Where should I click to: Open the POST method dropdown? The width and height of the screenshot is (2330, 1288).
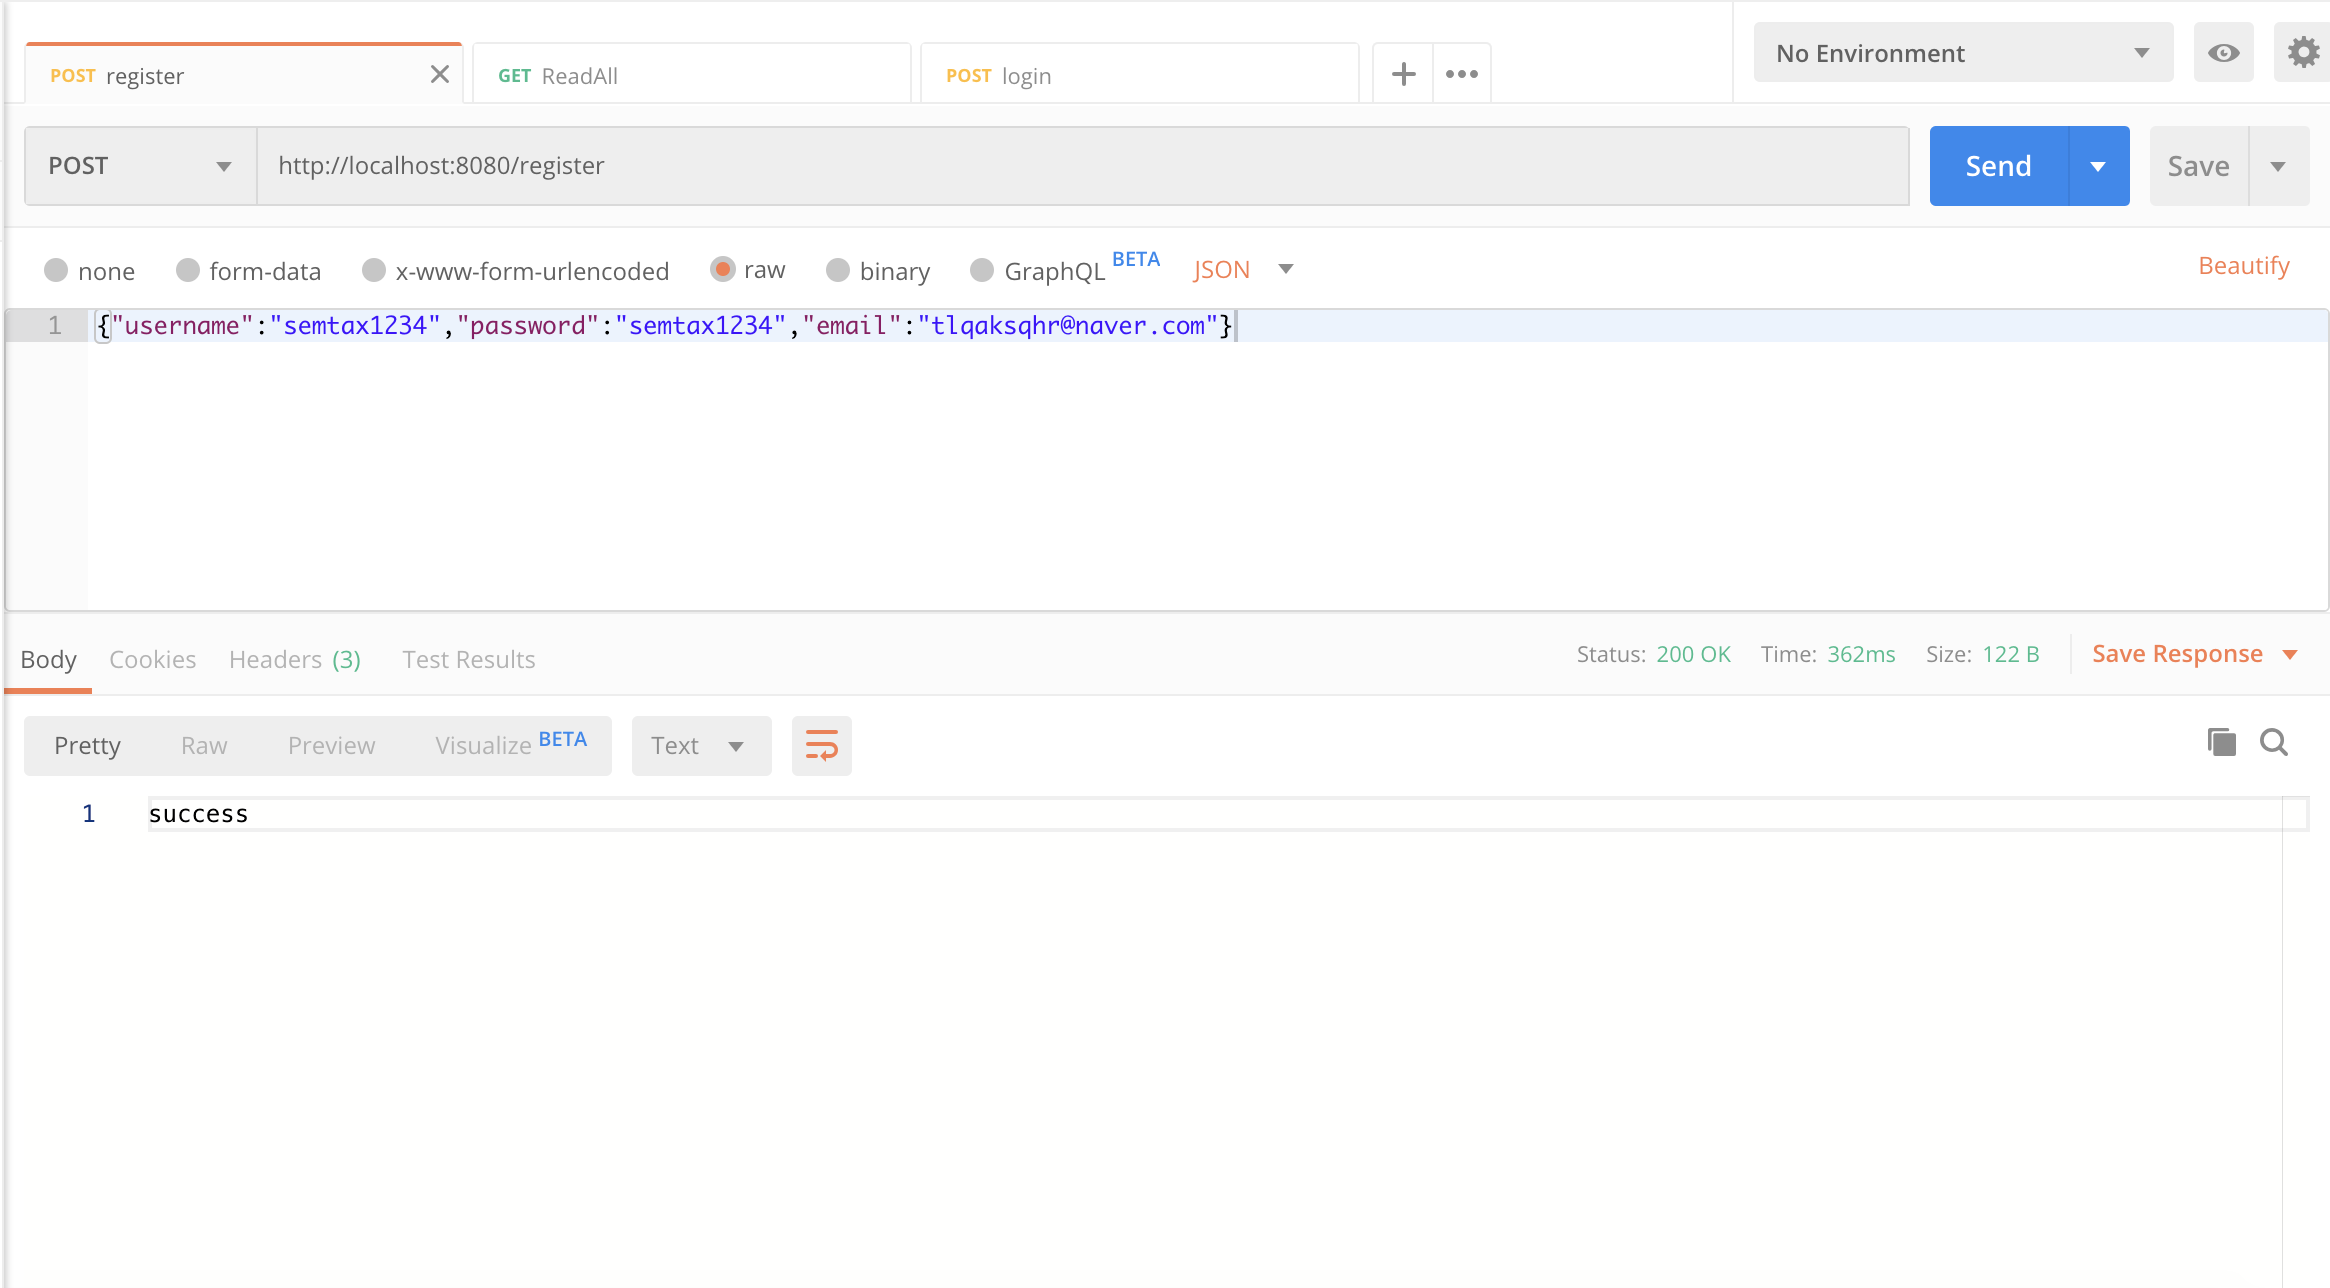click(140, 166)
